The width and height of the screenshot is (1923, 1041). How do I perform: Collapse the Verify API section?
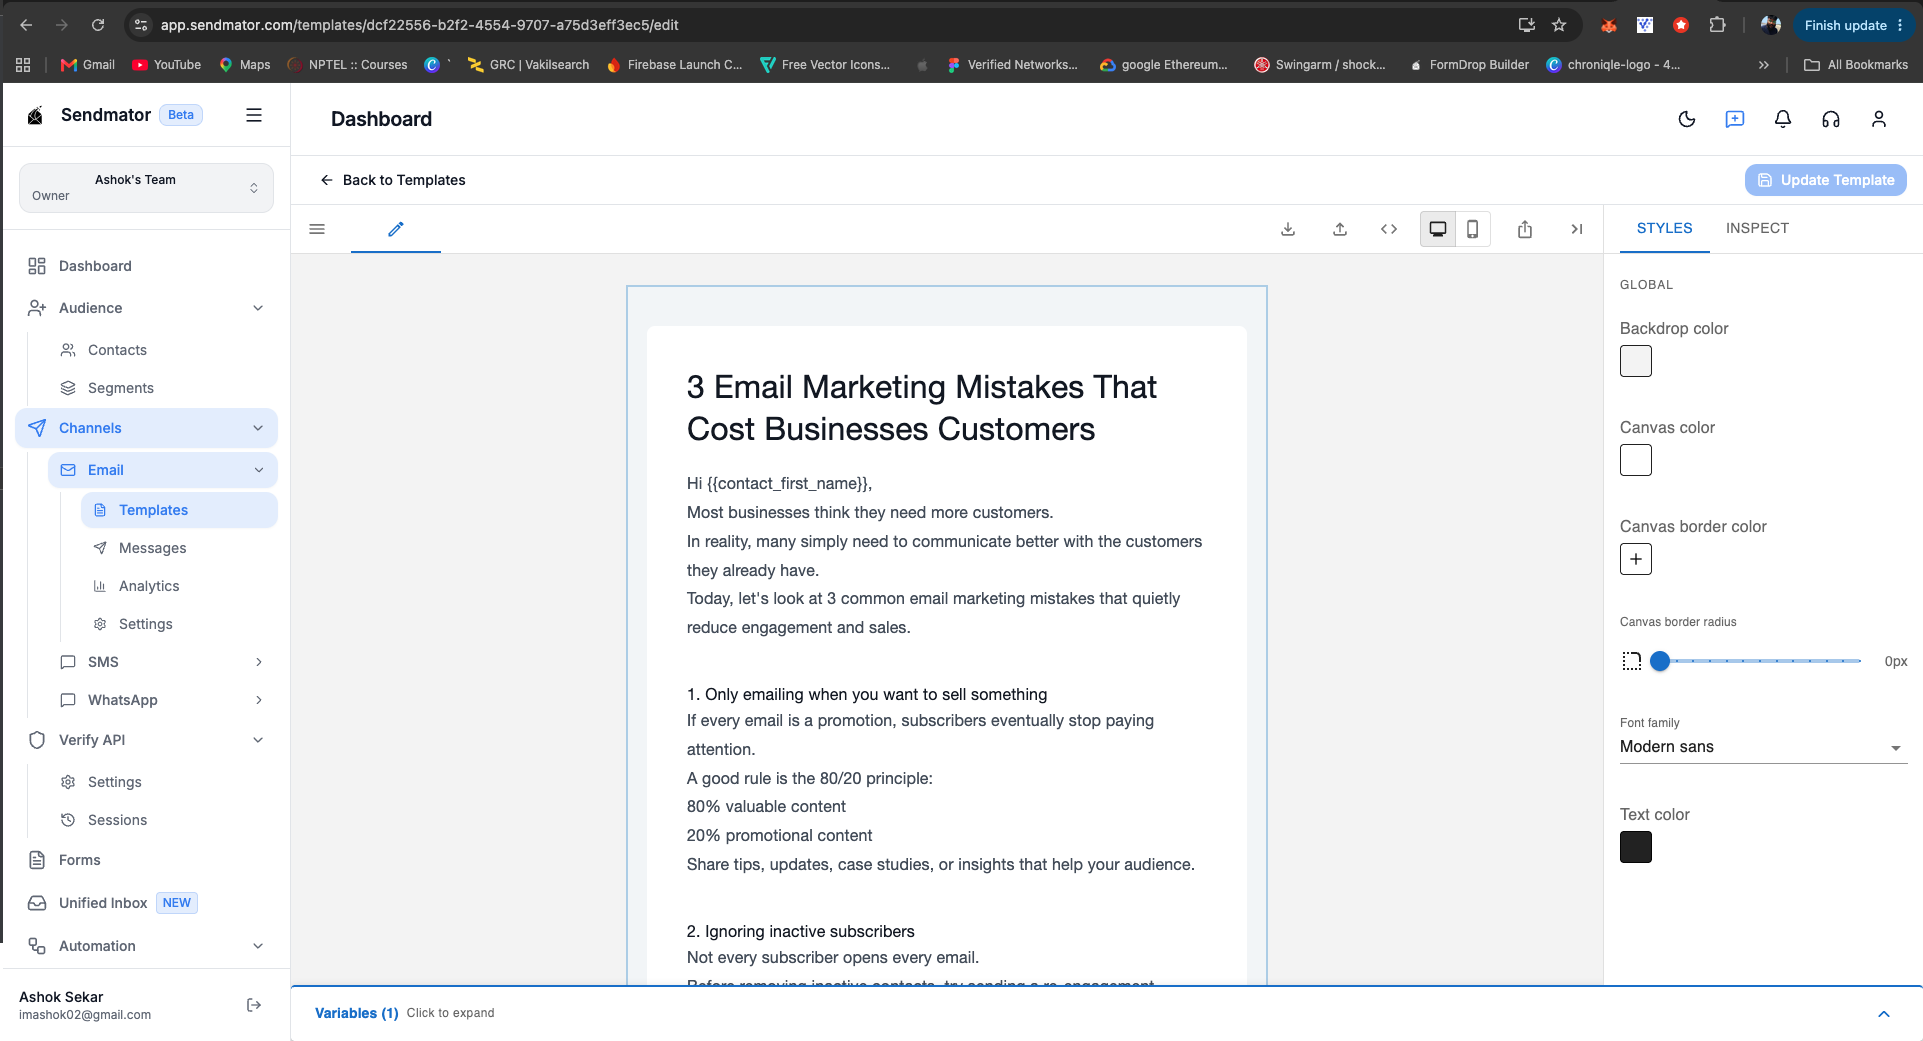point(258,740)
